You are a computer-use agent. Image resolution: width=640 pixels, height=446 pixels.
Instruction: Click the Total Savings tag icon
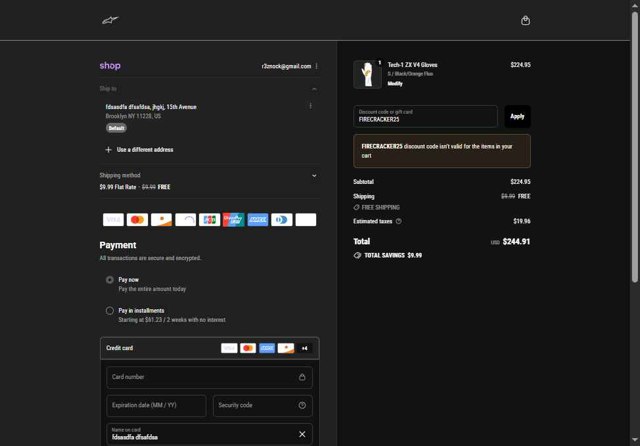click(357, 255)
